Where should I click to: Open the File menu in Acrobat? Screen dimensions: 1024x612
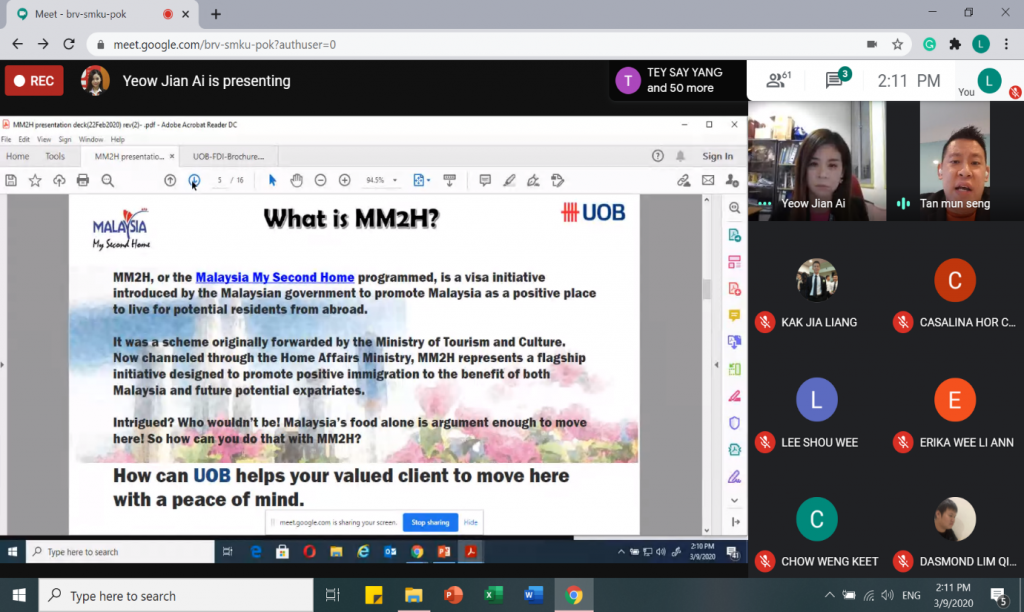(x=6, y=139)
